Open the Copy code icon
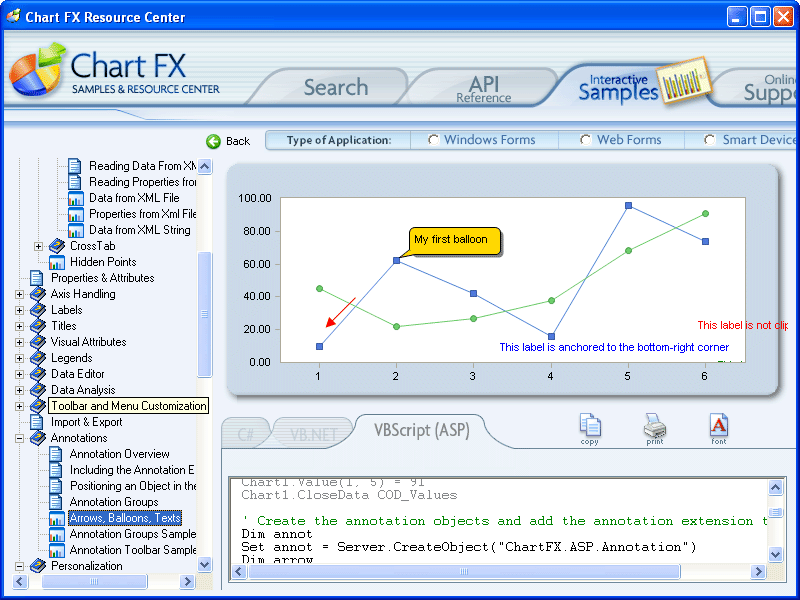800x600 pixels. tap(590, 424)
